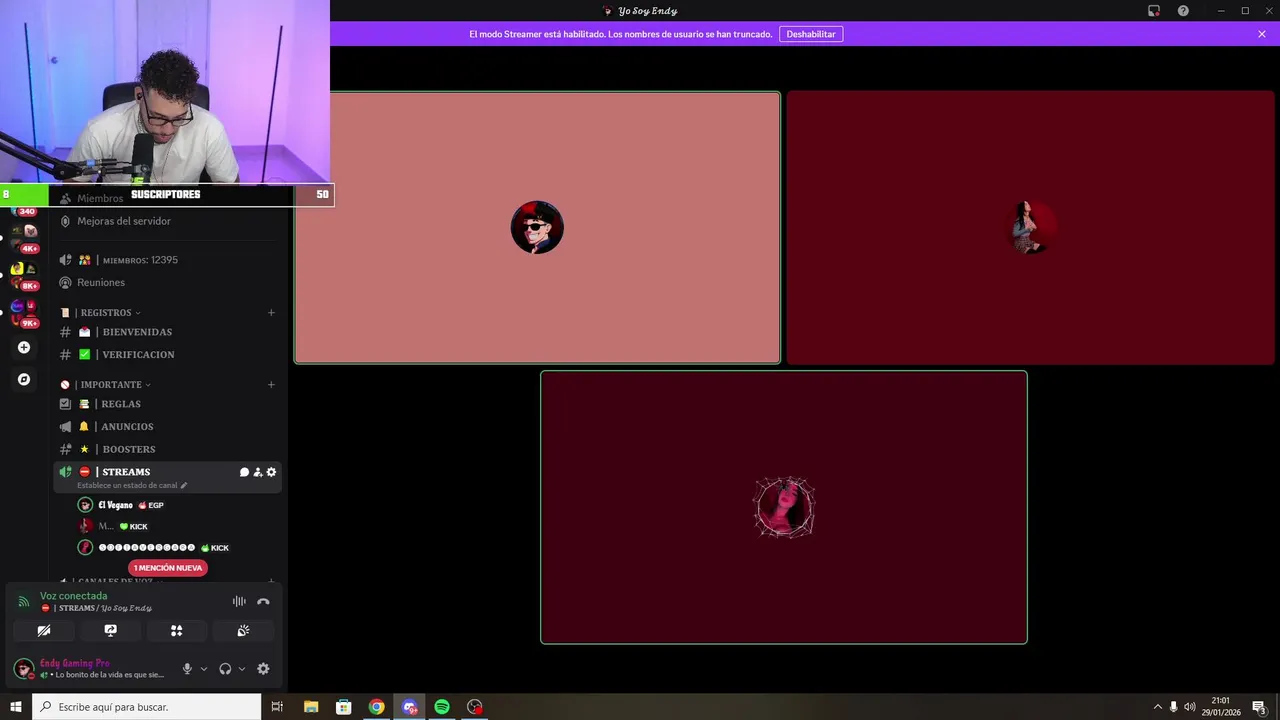Open the Endy Gaming Pro user avatar
This screenshot has height=720, width=1280.
coord(24,669)
